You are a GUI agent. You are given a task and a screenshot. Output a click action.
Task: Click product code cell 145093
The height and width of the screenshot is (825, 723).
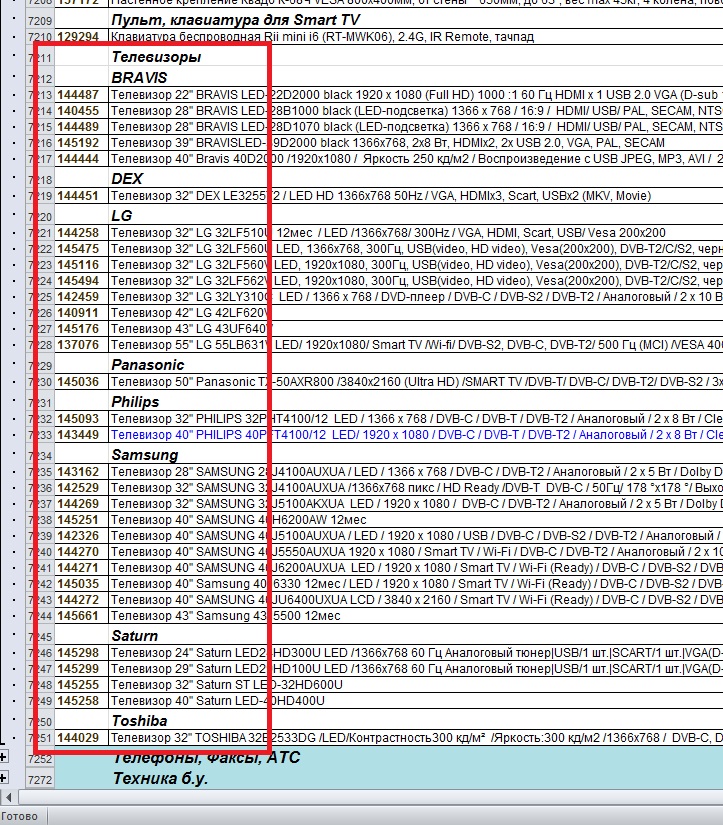click(82, 419)
